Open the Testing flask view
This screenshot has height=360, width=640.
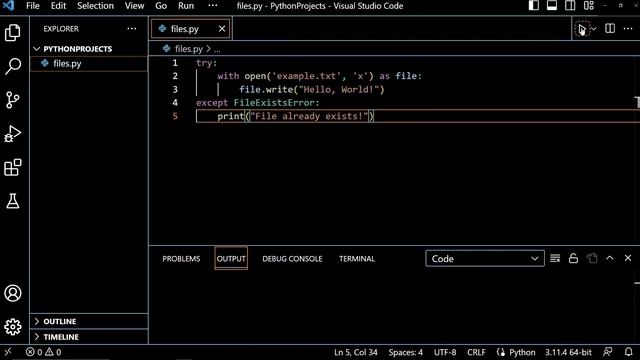click(x=13, y=201)
